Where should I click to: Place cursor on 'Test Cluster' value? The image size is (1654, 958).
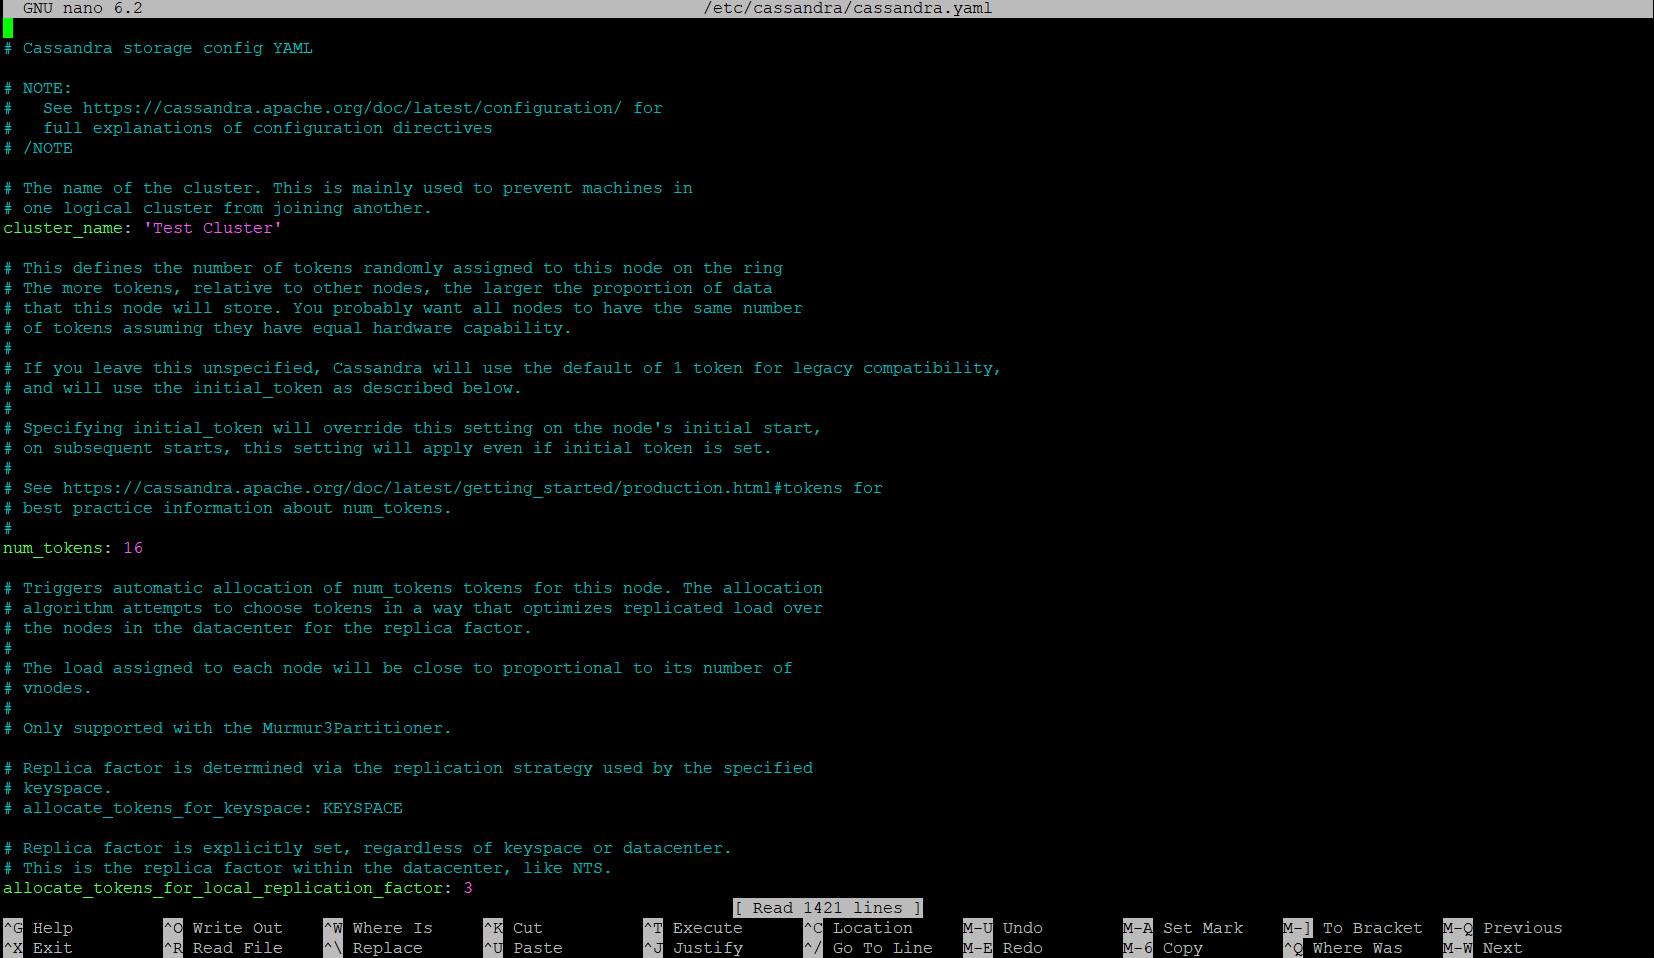coord(213,228)
